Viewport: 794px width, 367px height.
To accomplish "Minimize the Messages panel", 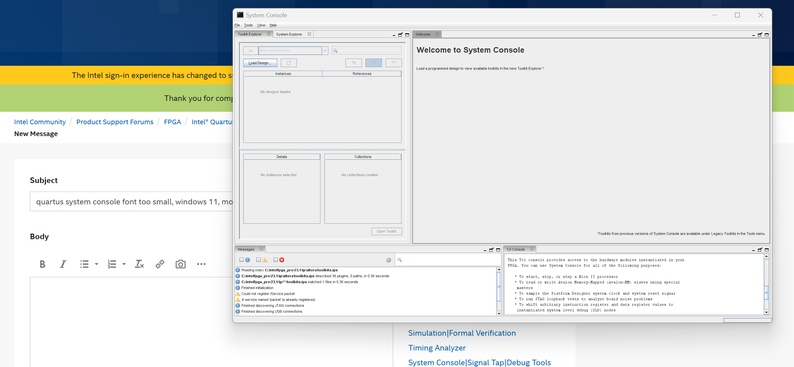I will pyautogui.click(x=485, y=250).
